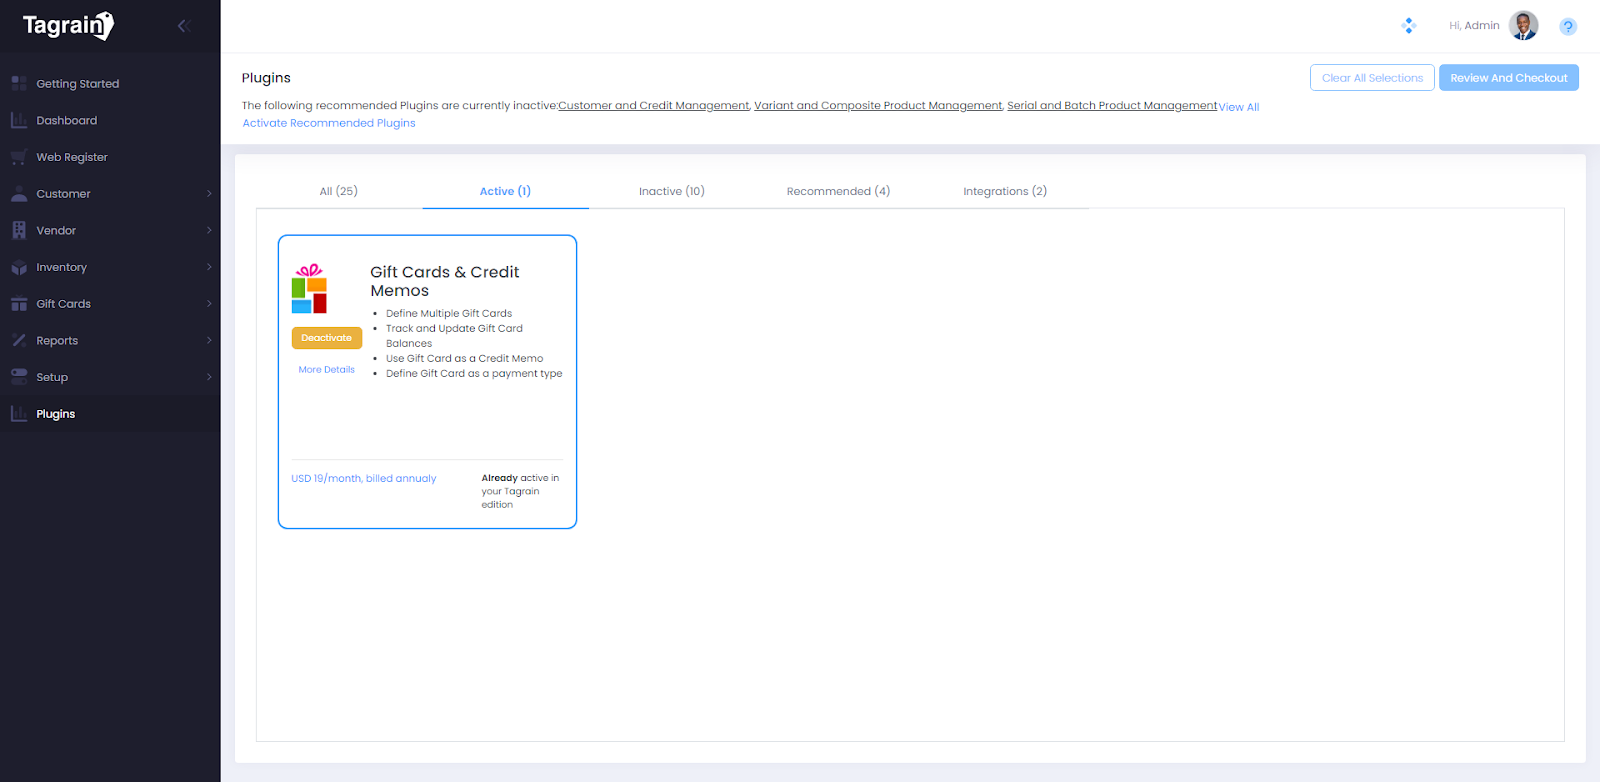Click the Getting Started sidebar icon
Screen dimensions: 1600x782
[x=19, y=84]
